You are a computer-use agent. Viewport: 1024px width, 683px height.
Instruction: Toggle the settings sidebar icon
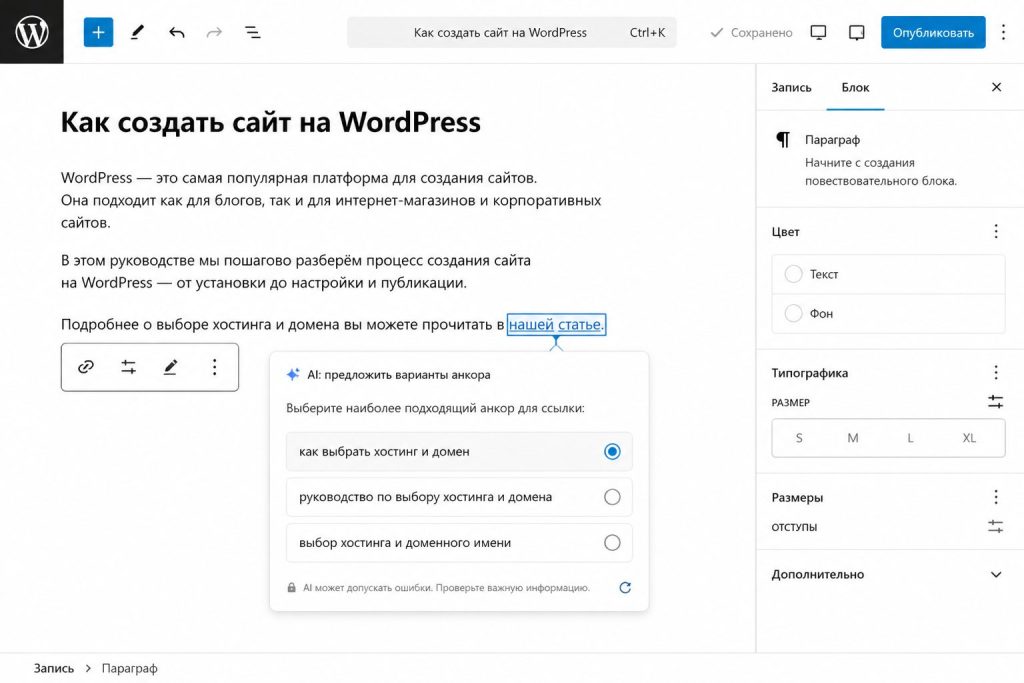click(x=856, y=32)
